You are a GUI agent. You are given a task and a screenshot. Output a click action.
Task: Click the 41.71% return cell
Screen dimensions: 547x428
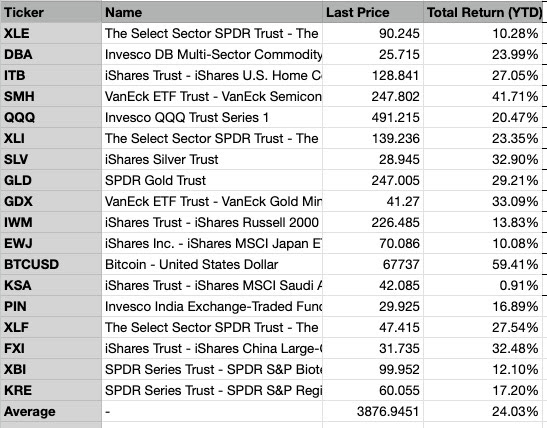[483, 96]
